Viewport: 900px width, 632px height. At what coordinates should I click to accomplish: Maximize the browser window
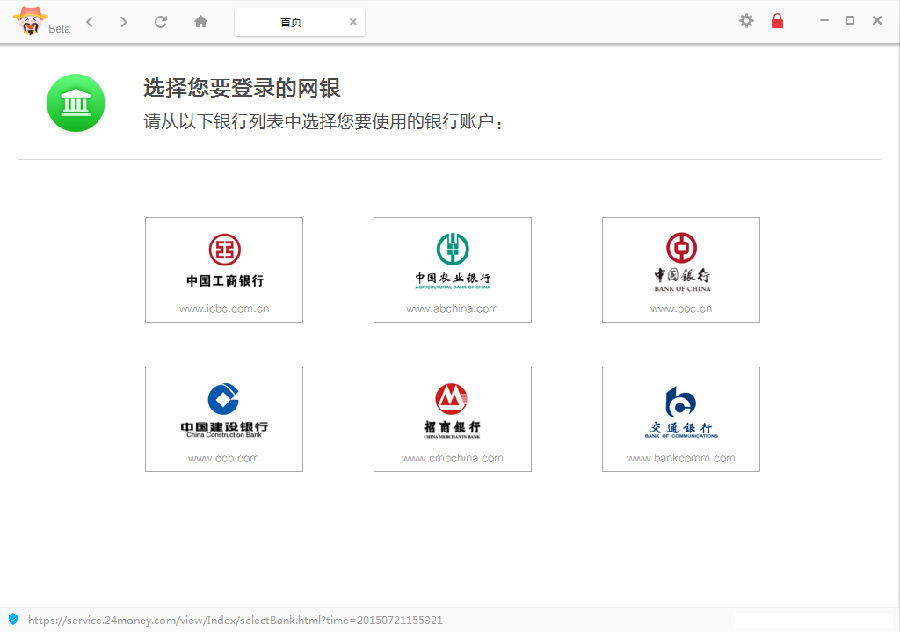pyautogui.click(x=850, y=21)
